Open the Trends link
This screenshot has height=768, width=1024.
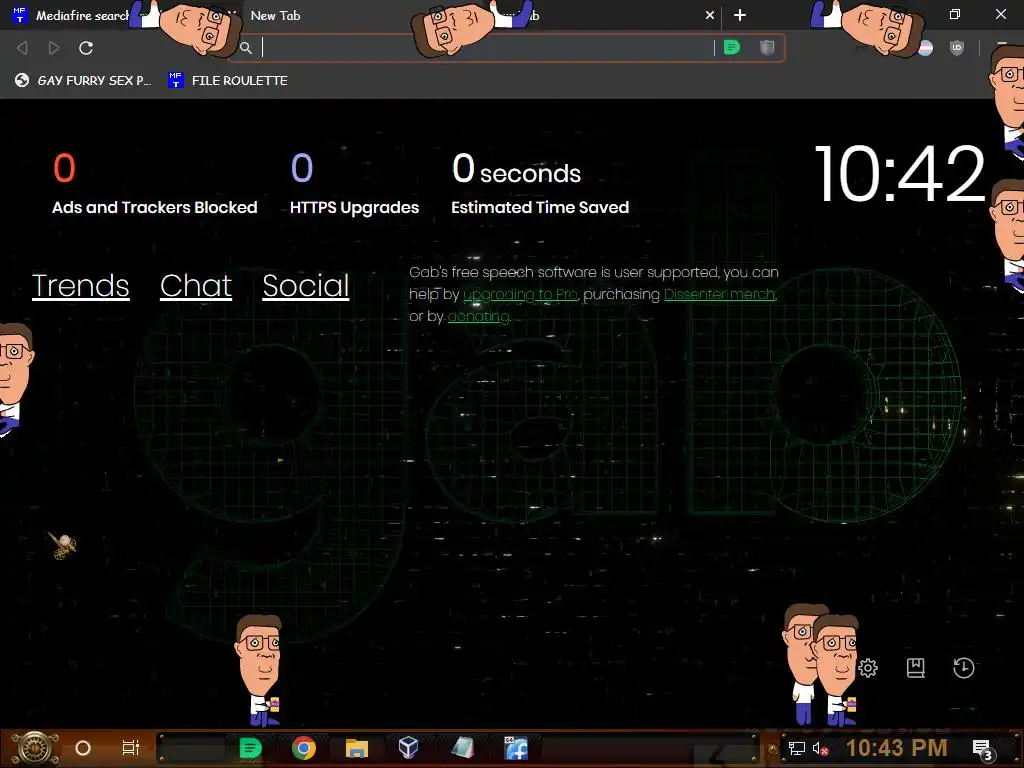81,285
